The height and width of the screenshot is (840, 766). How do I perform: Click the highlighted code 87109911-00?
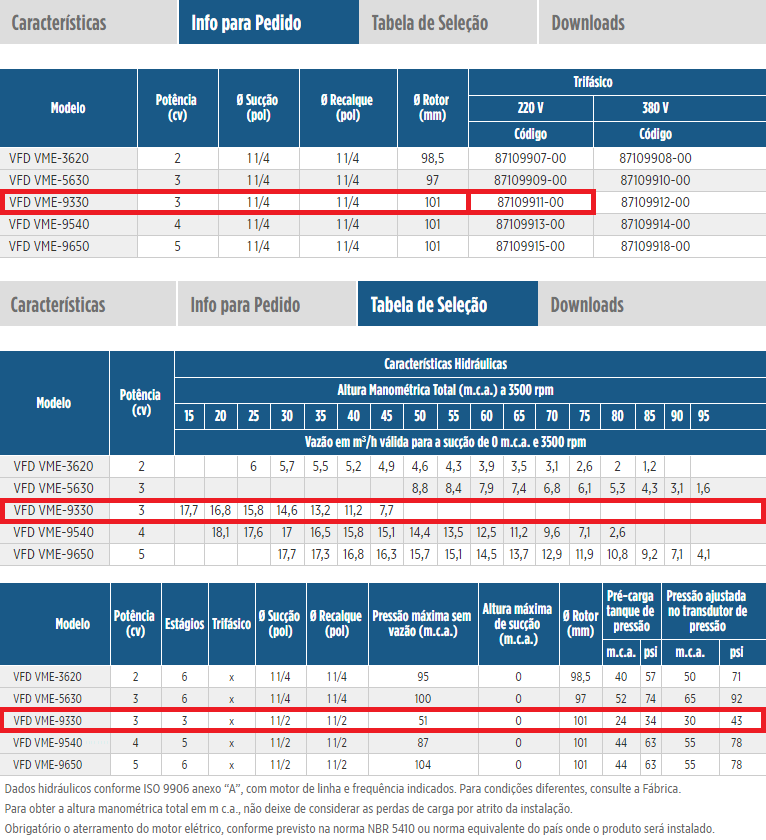pyautogui.click(x=531, y=202)
